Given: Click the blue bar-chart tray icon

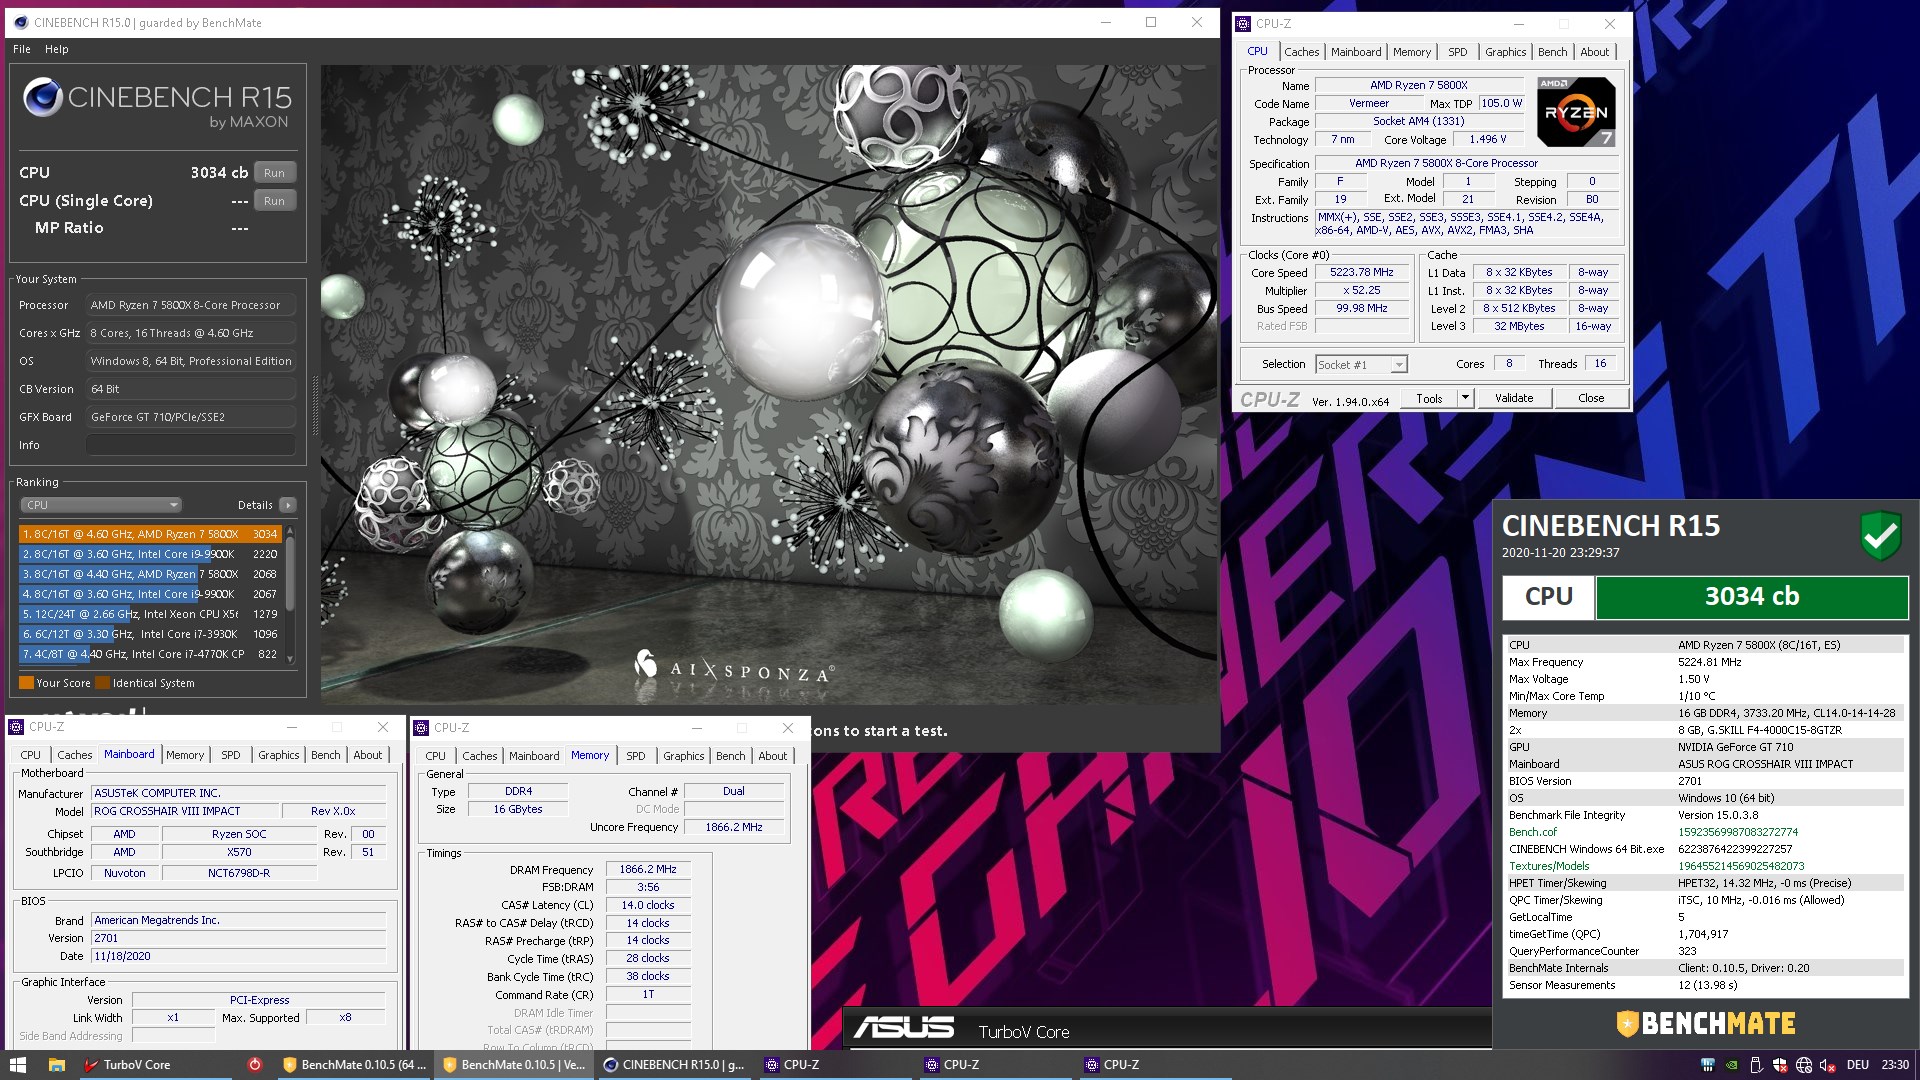Looking at the screenshot, I should point(1708,1065).
